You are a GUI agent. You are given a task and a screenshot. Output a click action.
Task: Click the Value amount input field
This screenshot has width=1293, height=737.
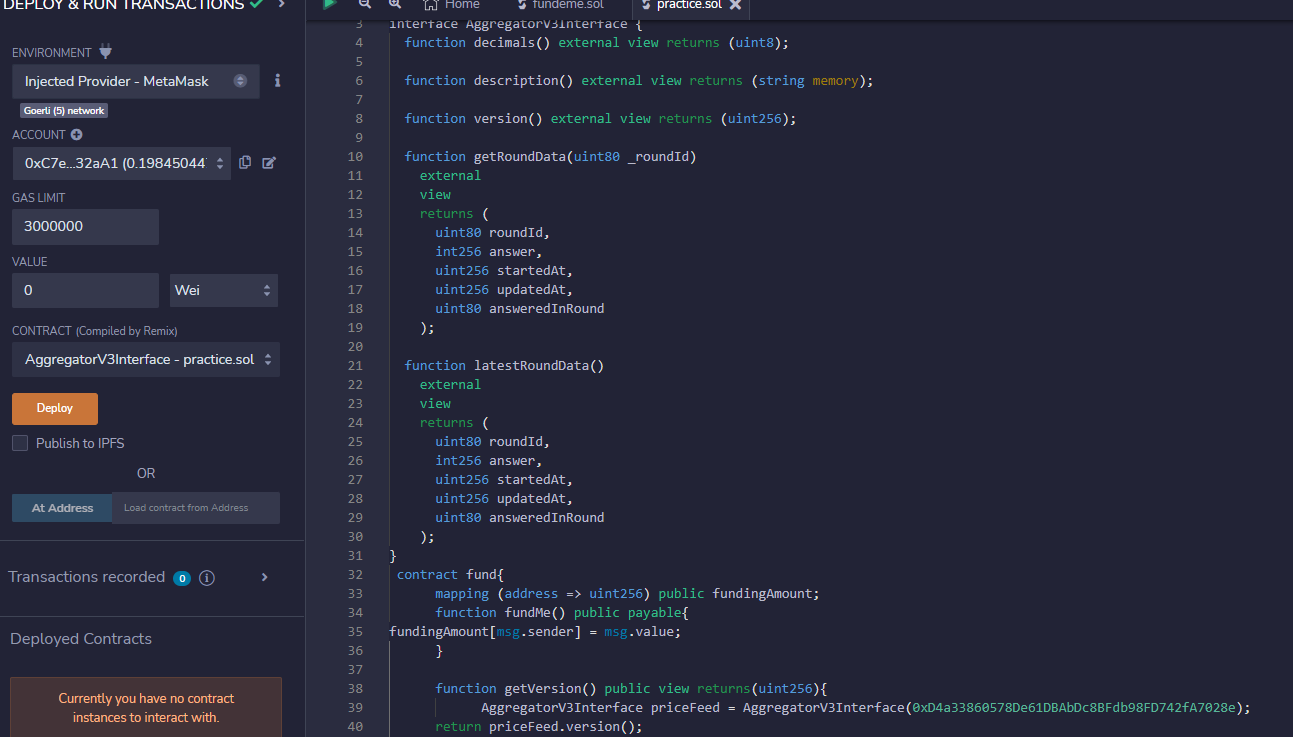click(85, 290)
